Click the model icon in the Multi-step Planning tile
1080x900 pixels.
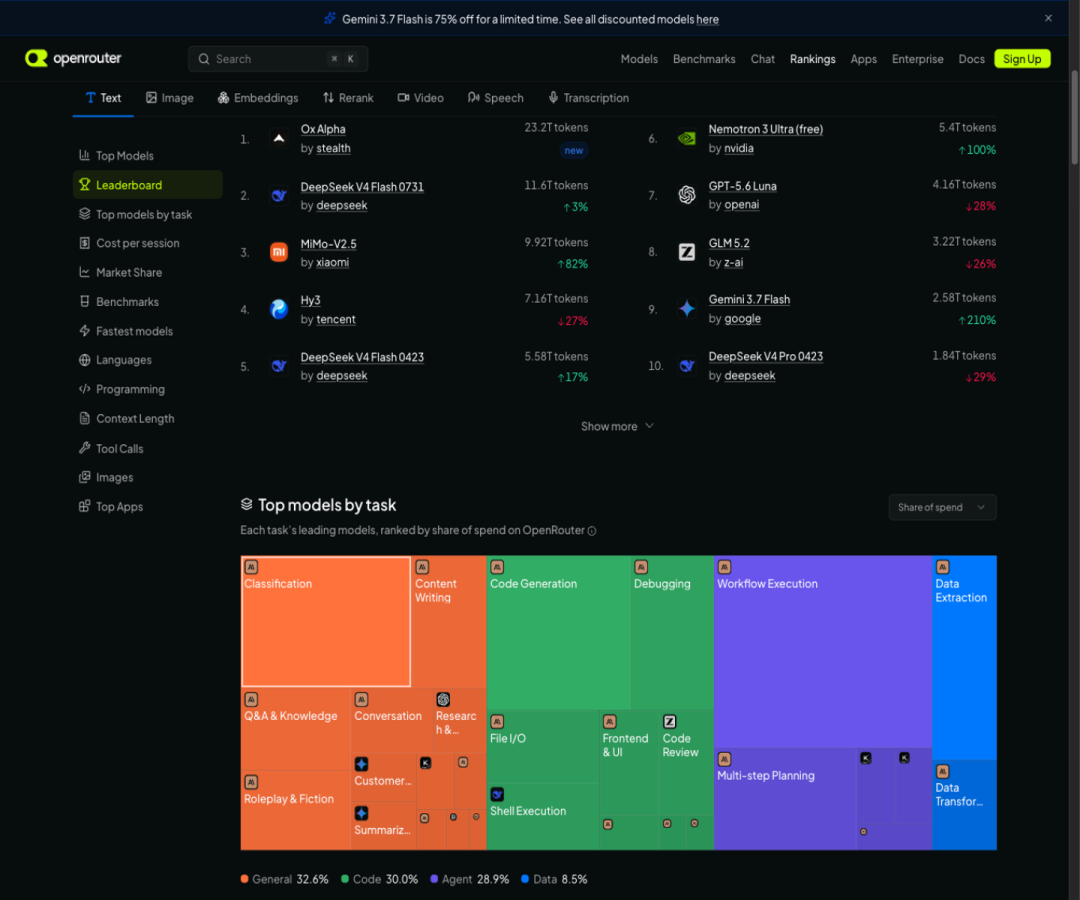pyautogui.click(x=724, y=760)
